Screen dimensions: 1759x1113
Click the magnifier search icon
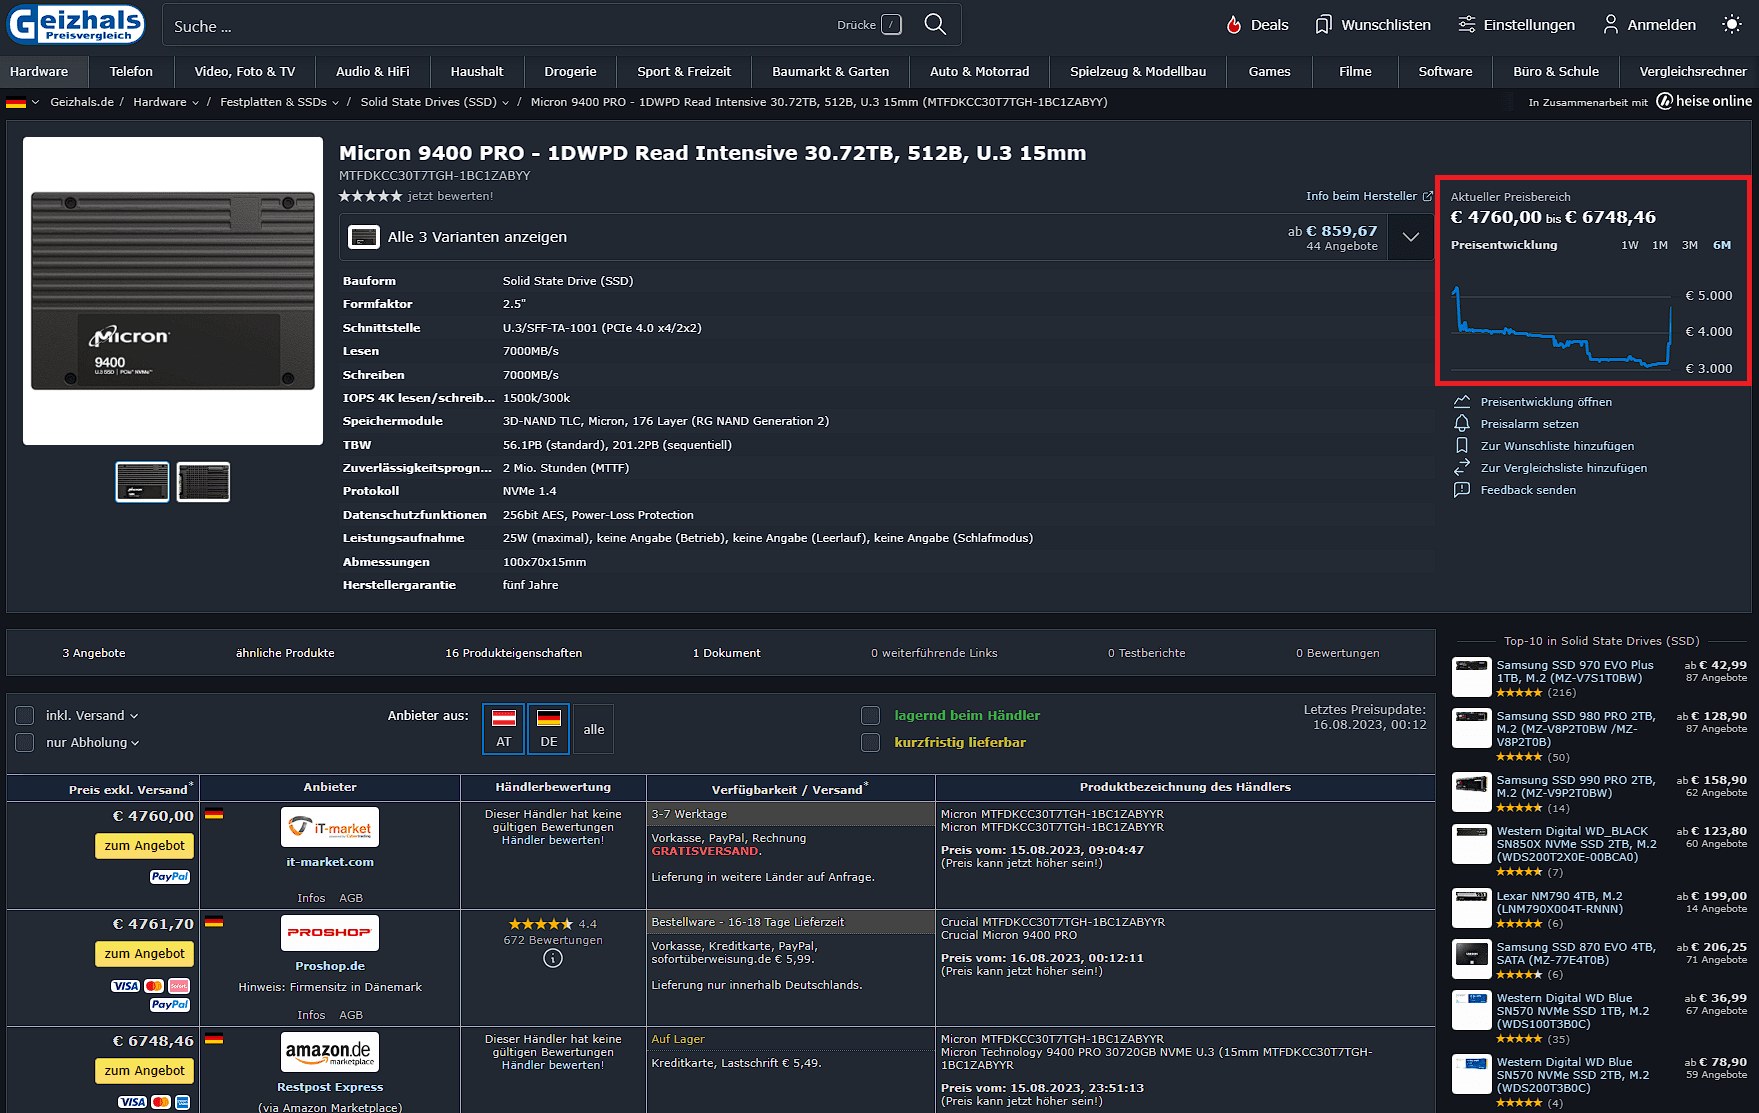point(935,24)
